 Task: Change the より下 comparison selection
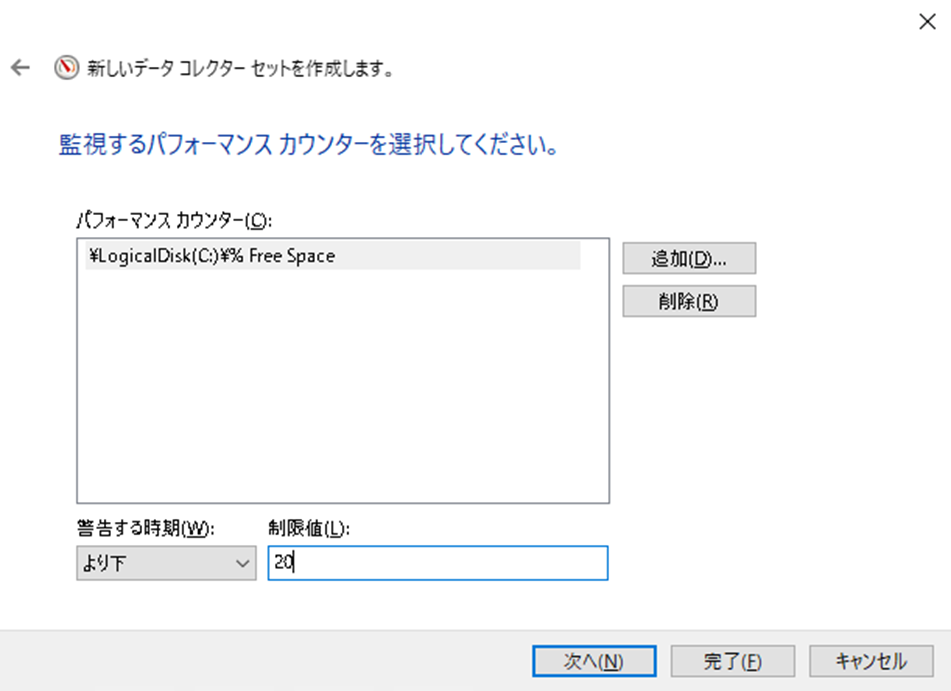(165, 564)
